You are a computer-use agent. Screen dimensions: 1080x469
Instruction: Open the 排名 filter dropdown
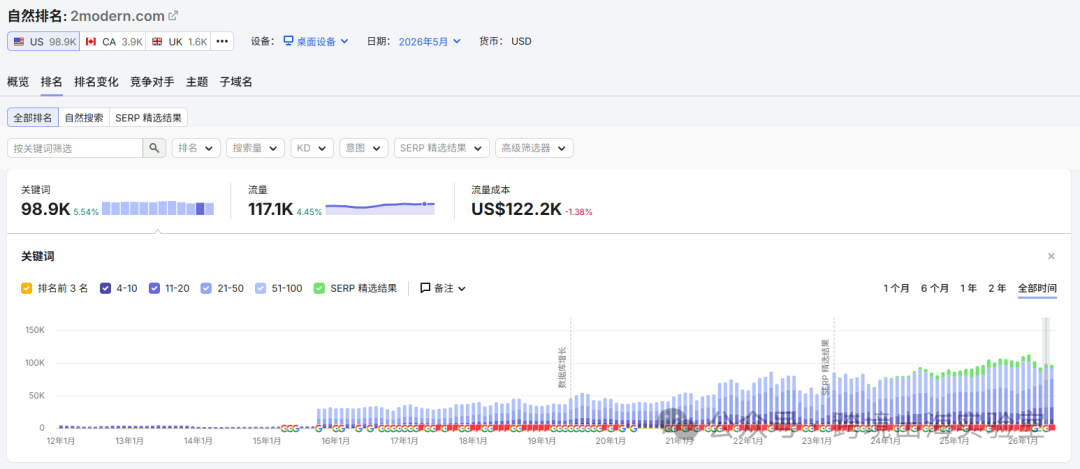196,148
